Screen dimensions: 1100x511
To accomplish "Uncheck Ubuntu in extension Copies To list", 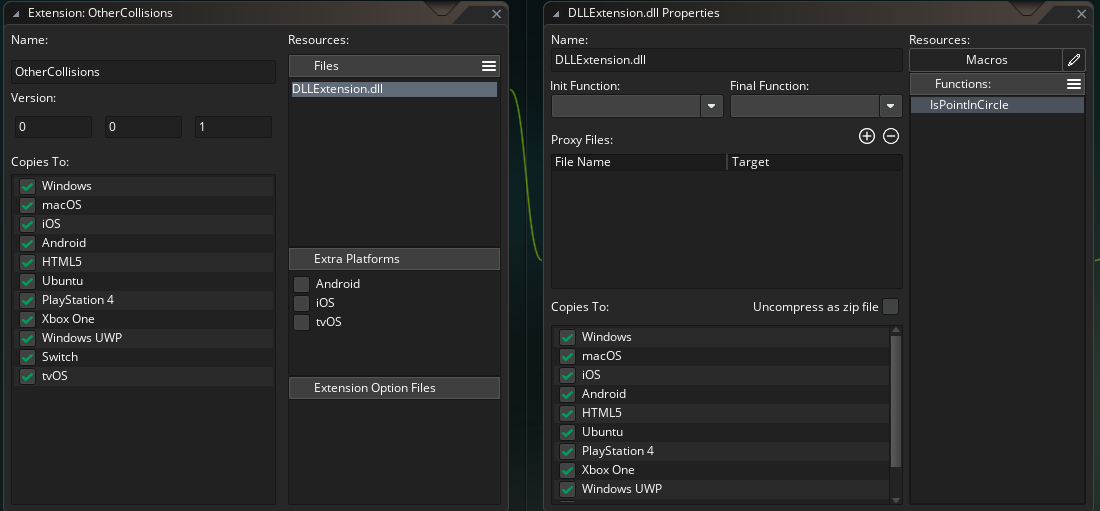I will 27,281.
